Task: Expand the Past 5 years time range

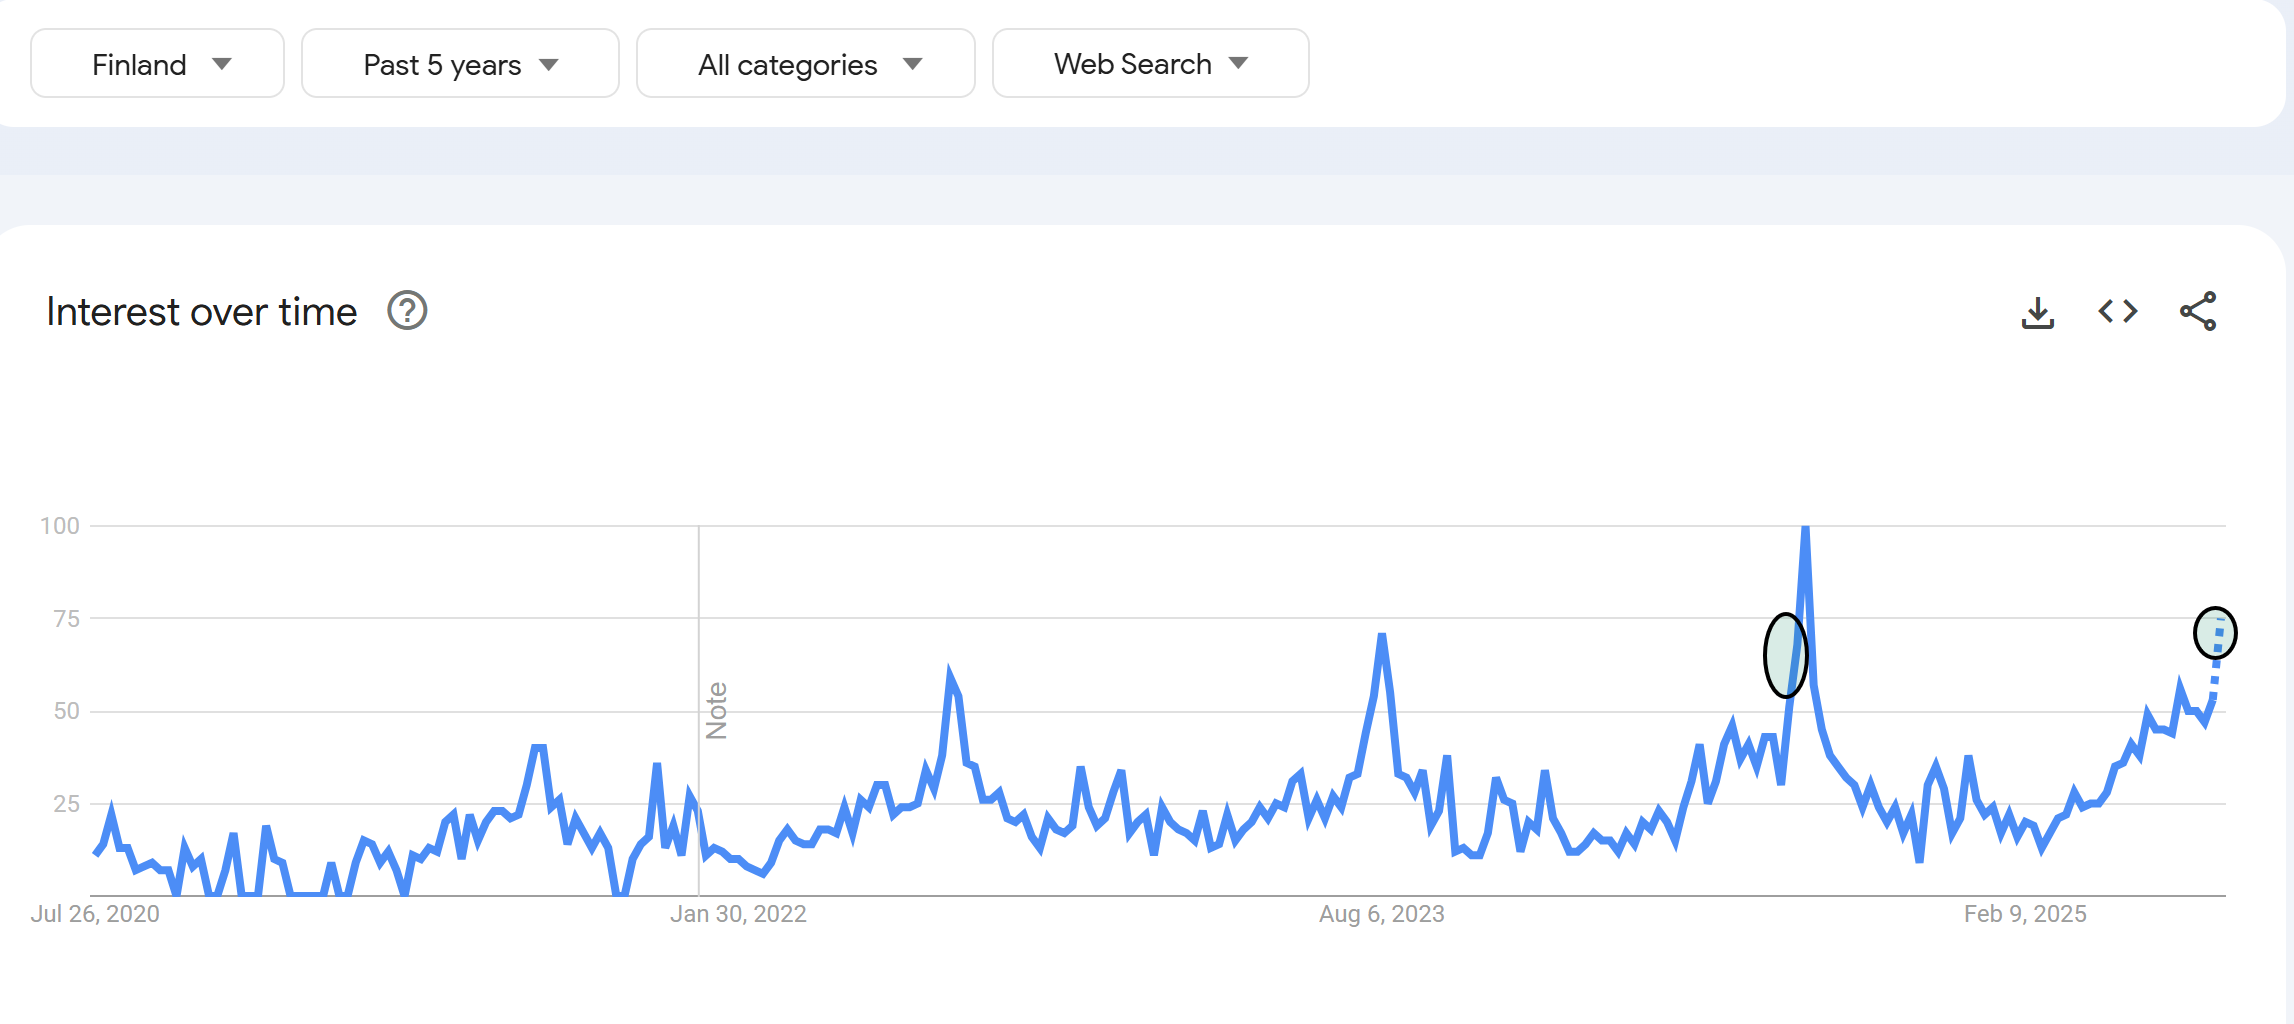Action: tap(460, 63)
